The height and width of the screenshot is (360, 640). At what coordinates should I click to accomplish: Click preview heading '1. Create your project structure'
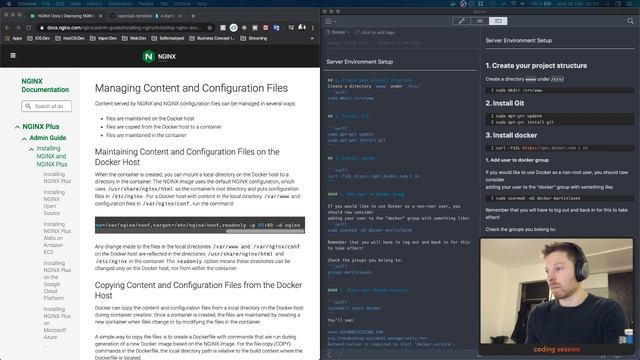pyautogui.click(x=536, y=66)
